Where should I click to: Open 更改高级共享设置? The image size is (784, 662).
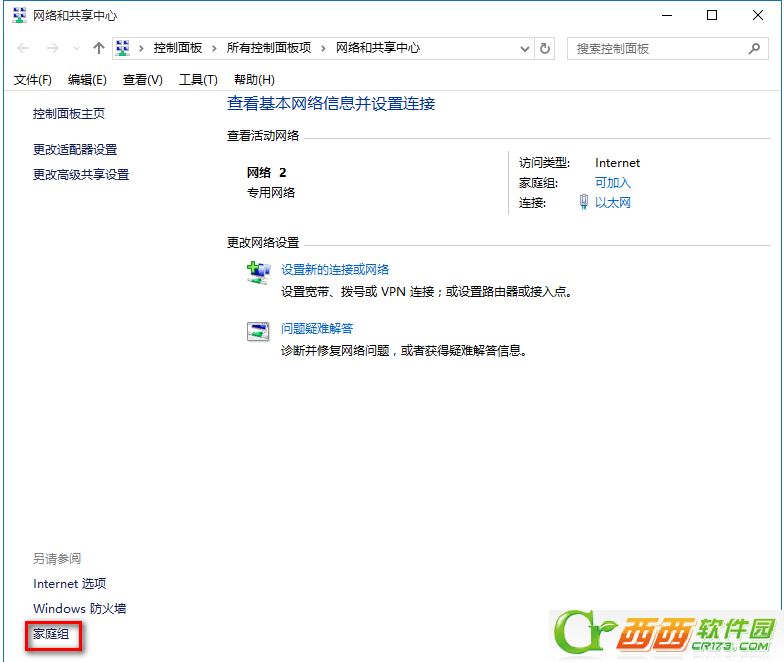click(81, 174)
